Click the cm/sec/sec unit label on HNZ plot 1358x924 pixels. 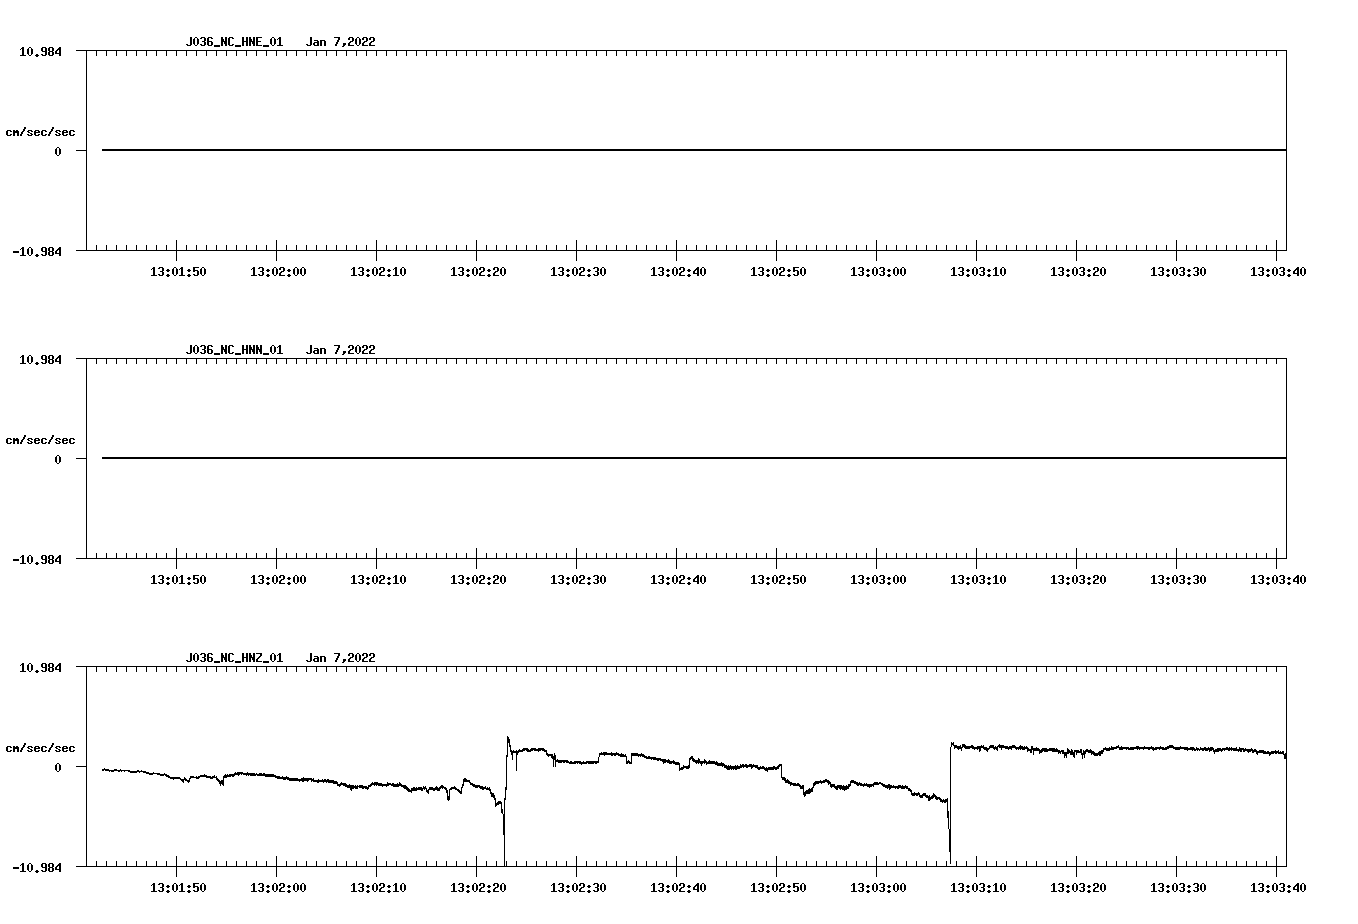(x=40, y=748)
